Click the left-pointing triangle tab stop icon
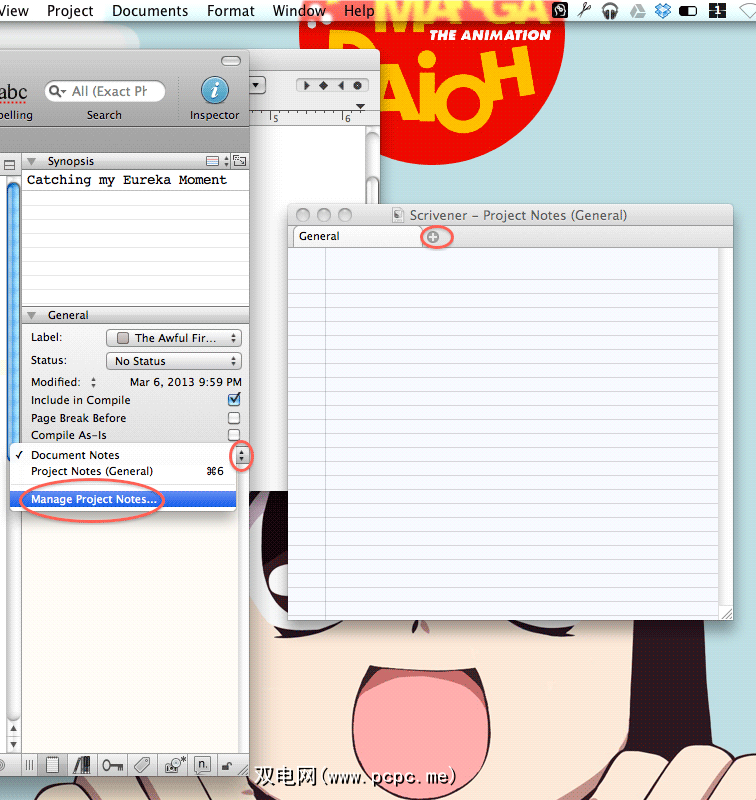The width and height of the screenshot is (756, 800). (x=341, y=86)
